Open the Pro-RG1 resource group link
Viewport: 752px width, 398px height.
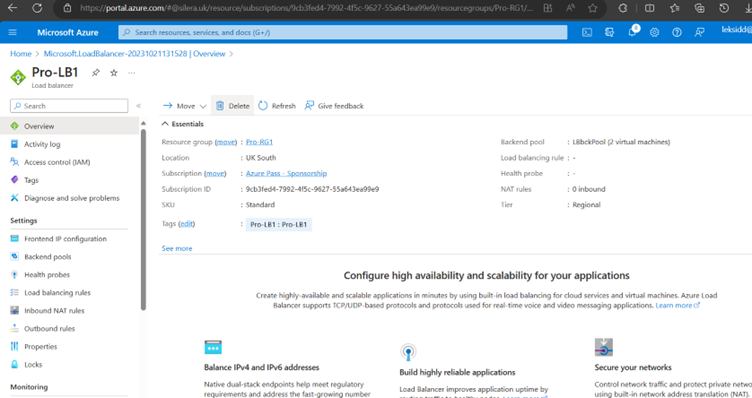pyautogui.click(x=259, y=142)
